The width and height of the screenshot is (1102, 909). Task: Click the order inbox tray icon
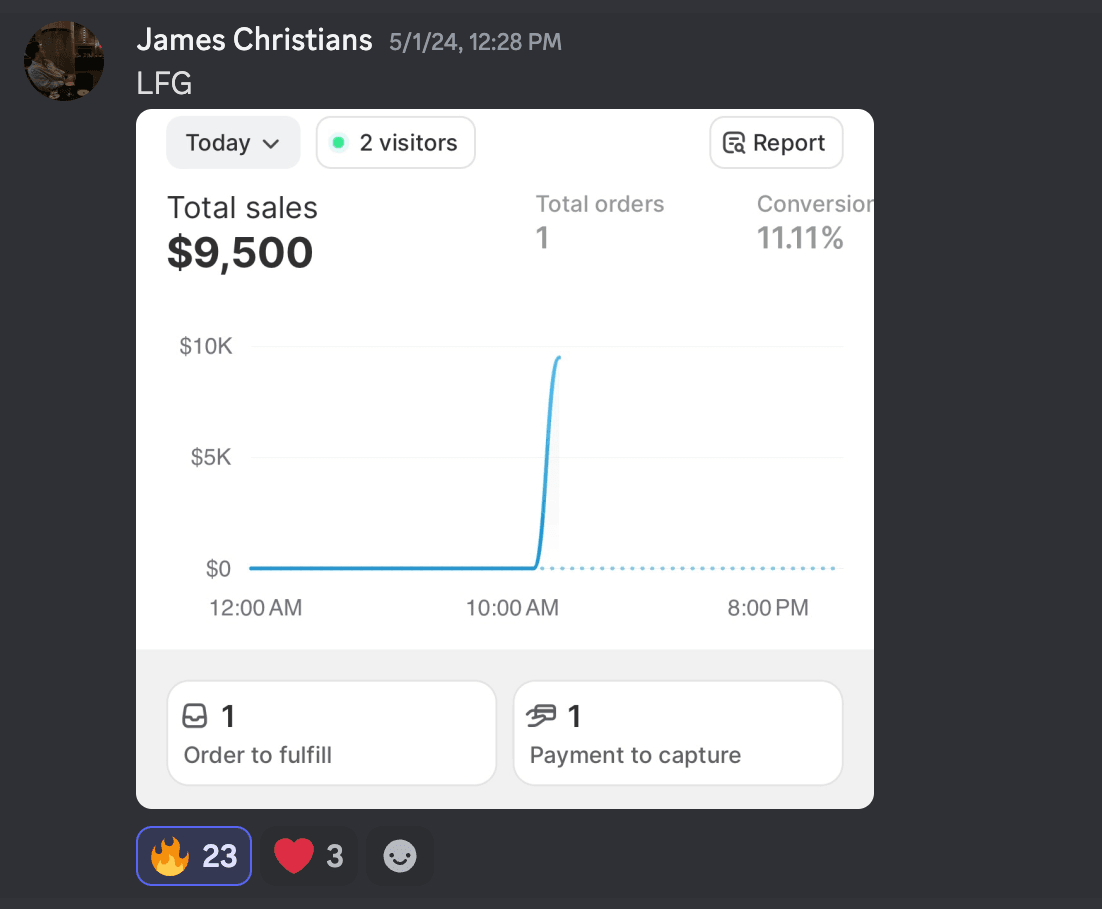tap(194, 716)
